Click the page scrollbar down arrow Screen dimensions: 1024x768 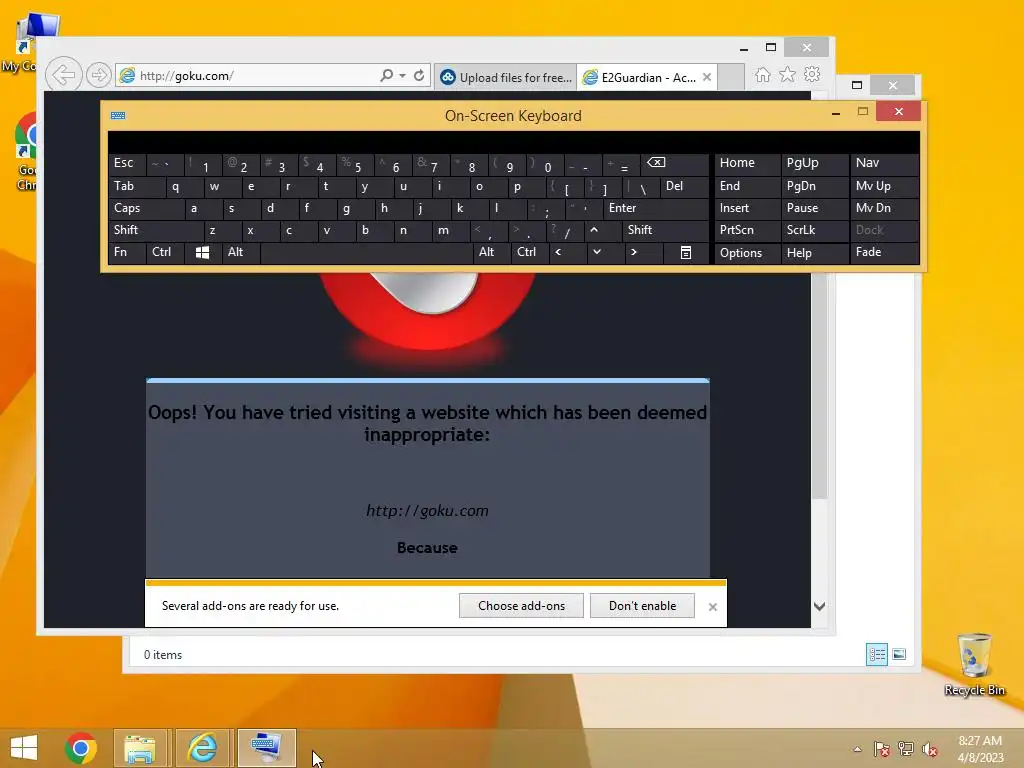[819, 606]
